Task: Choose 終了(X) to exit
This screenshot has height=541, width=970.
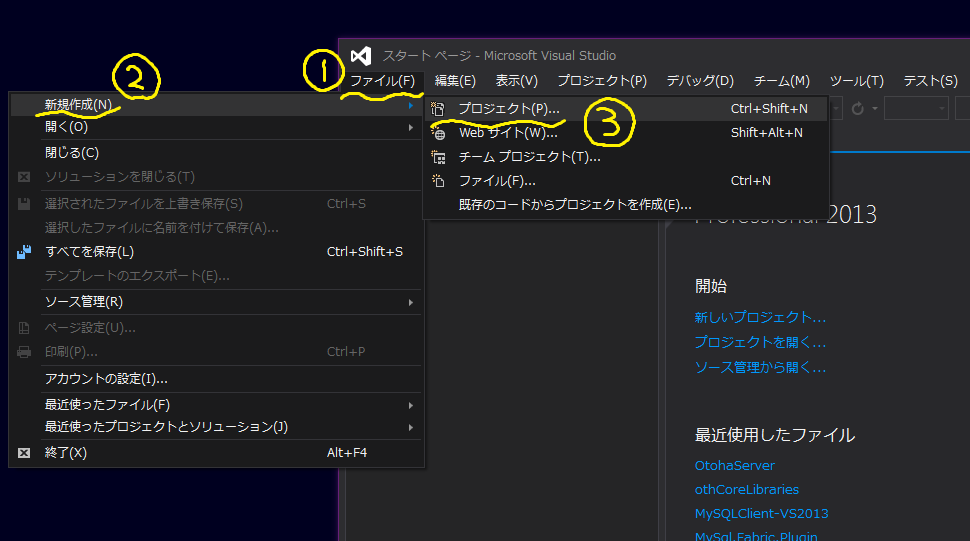Action: tap(216, 453)
